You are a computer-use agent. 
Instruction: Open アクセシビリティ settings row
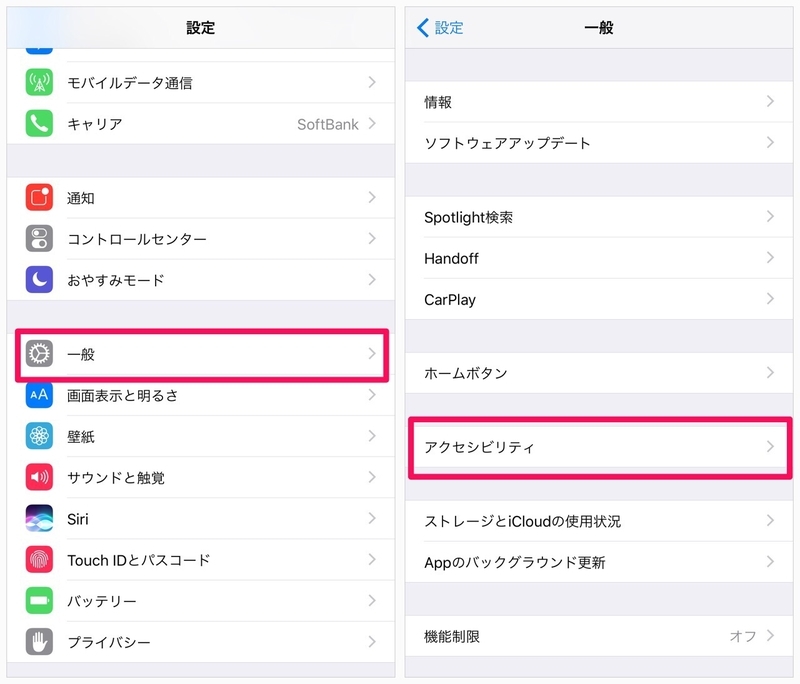(599, 447)
